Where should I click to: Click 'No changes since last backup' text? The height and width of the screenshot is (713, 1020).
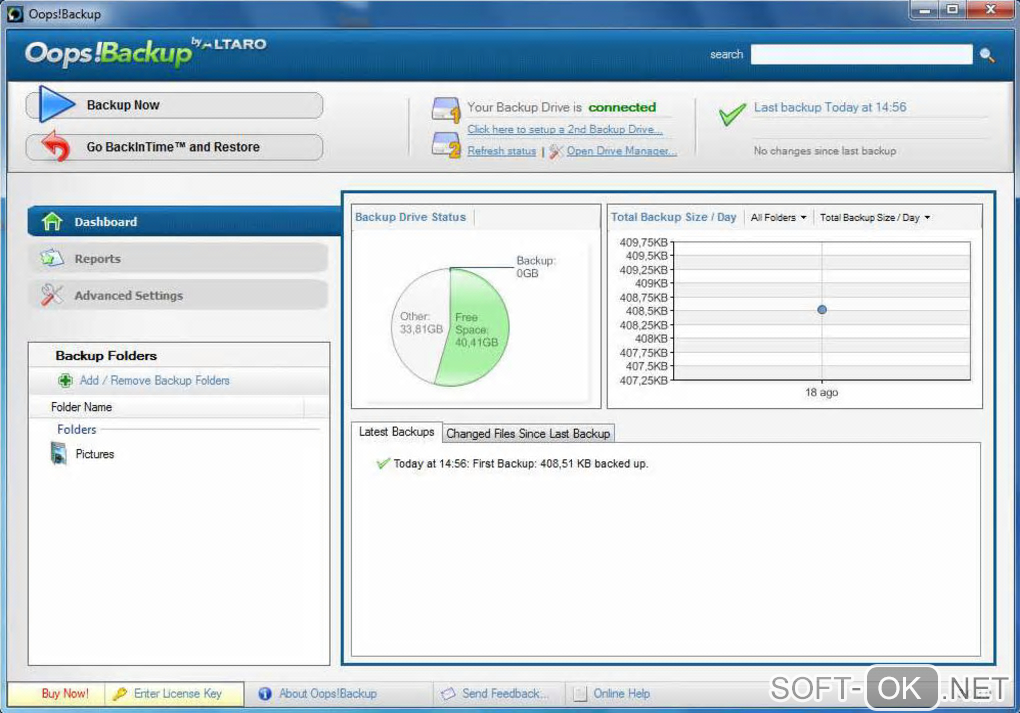click(825, 151)
